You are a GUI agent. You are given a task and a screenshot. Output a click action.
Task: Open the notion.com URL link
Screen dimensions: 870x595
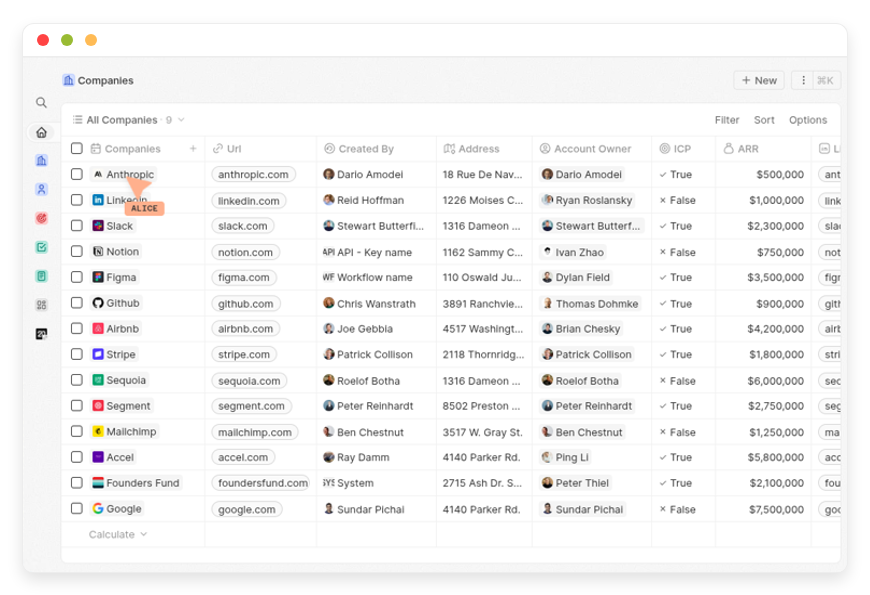click(245, 252)
